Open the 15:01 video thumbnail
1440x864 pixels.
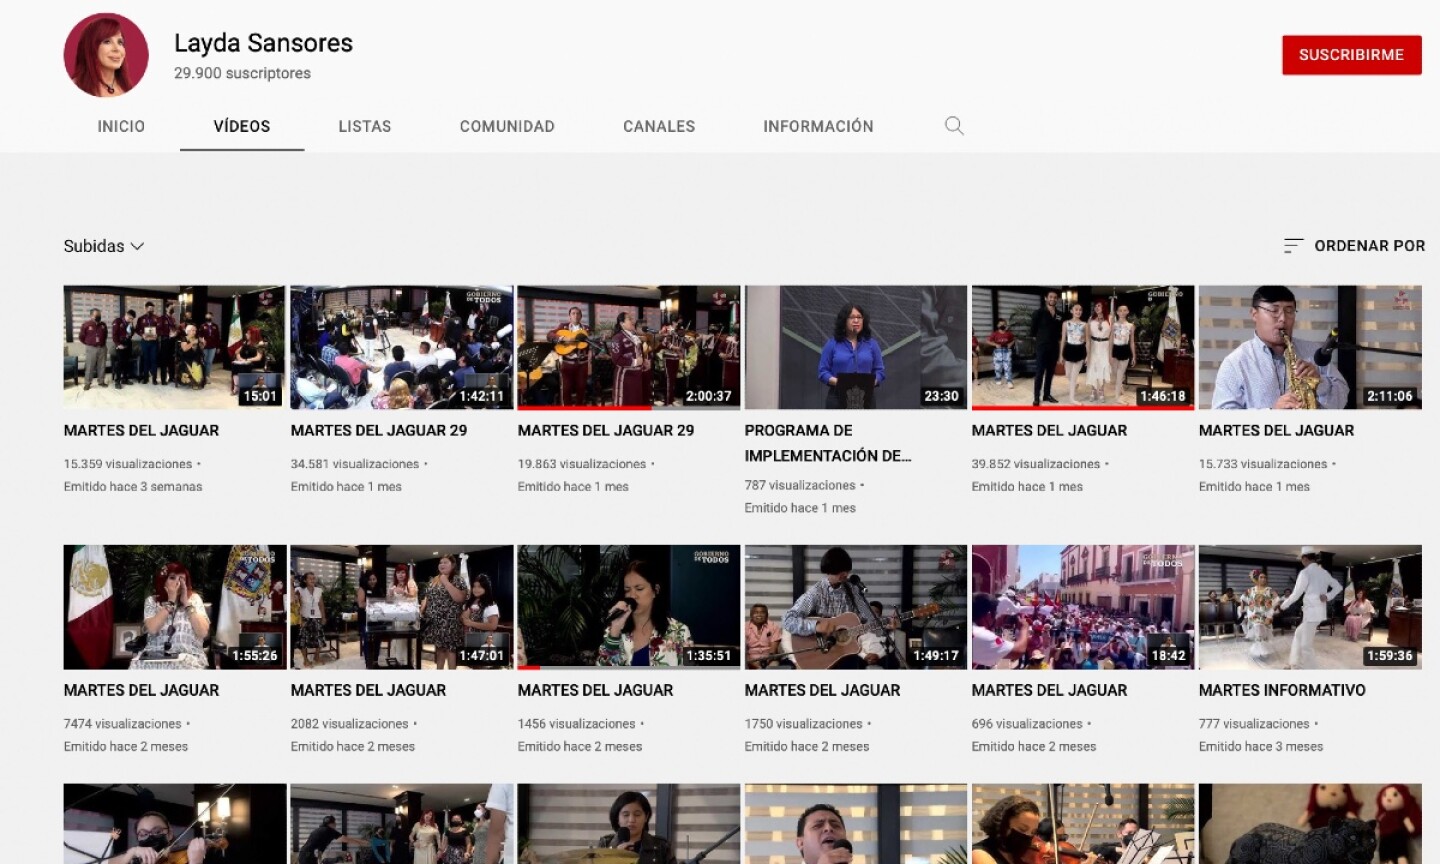pyautogui.click(x=174, y=347)
